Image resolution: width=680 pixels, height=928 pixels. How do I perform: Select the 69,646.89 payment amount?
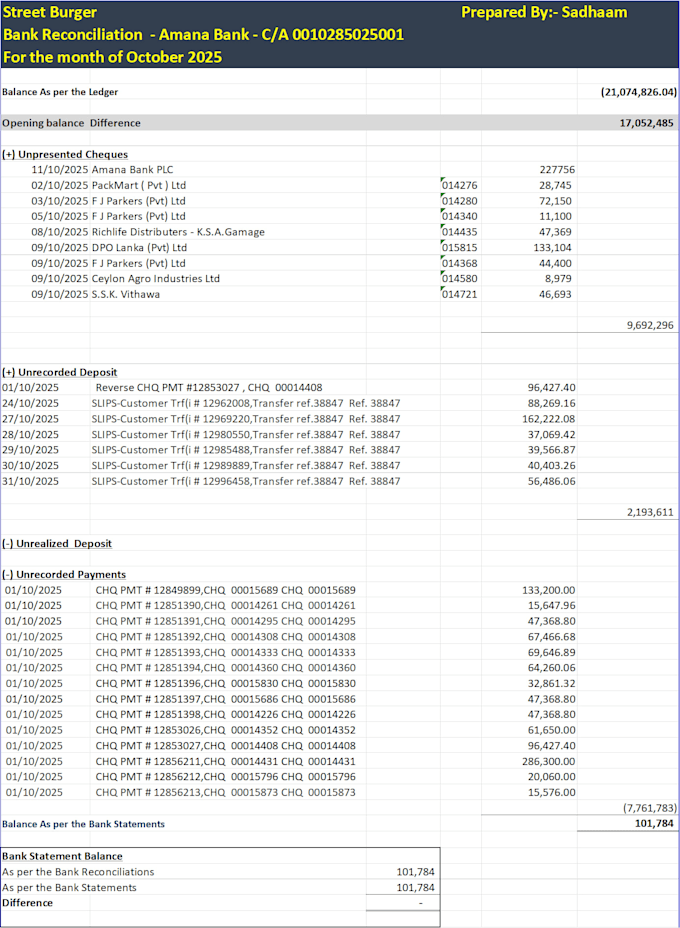552,652
